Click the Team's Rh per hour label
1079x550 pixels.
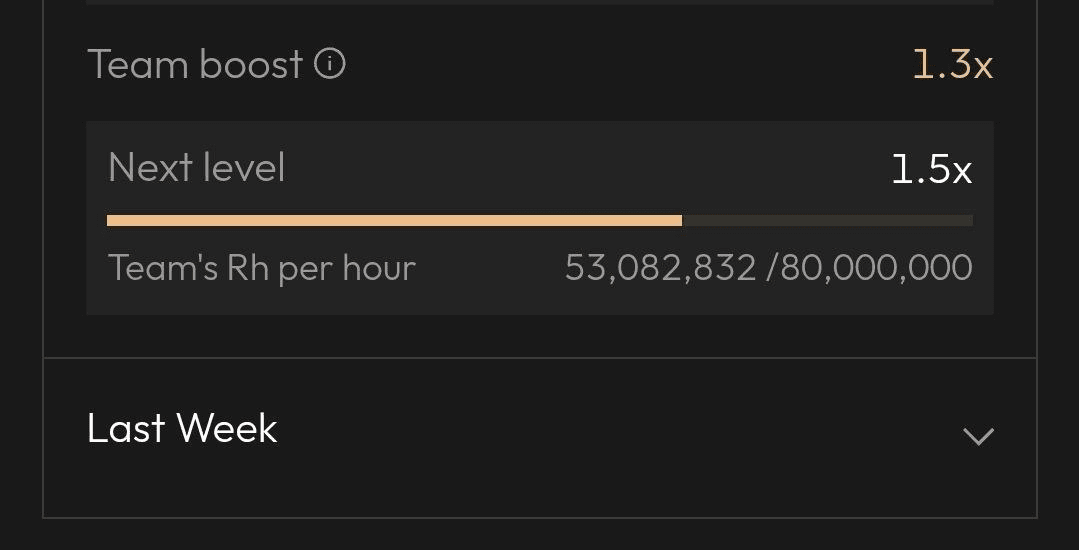pyautogui.click(x=261, y=268)
